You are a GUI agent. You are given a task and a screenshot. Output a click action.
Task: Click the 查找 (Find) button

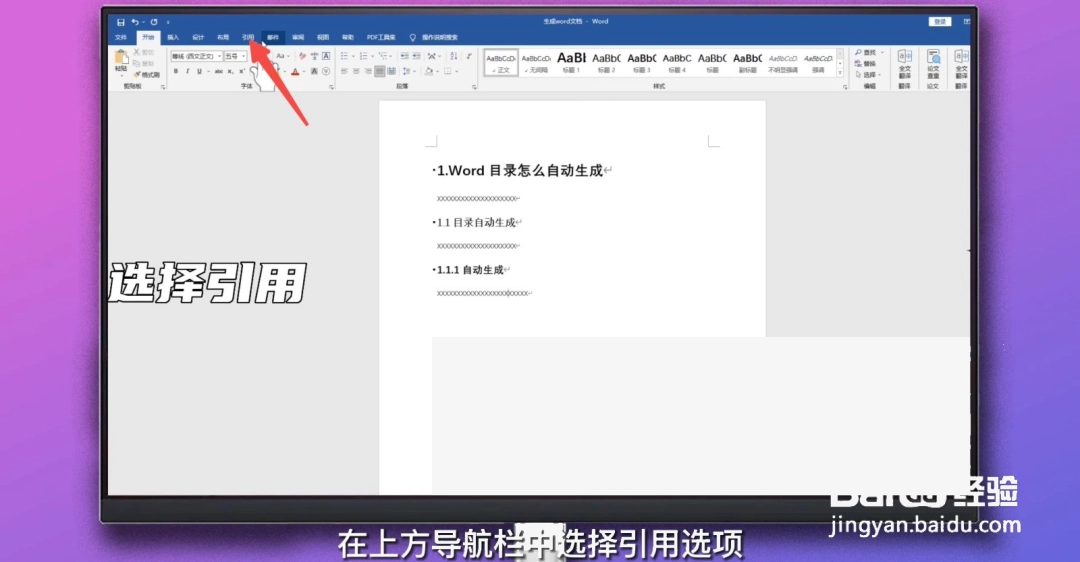click(x=869, y=52)
